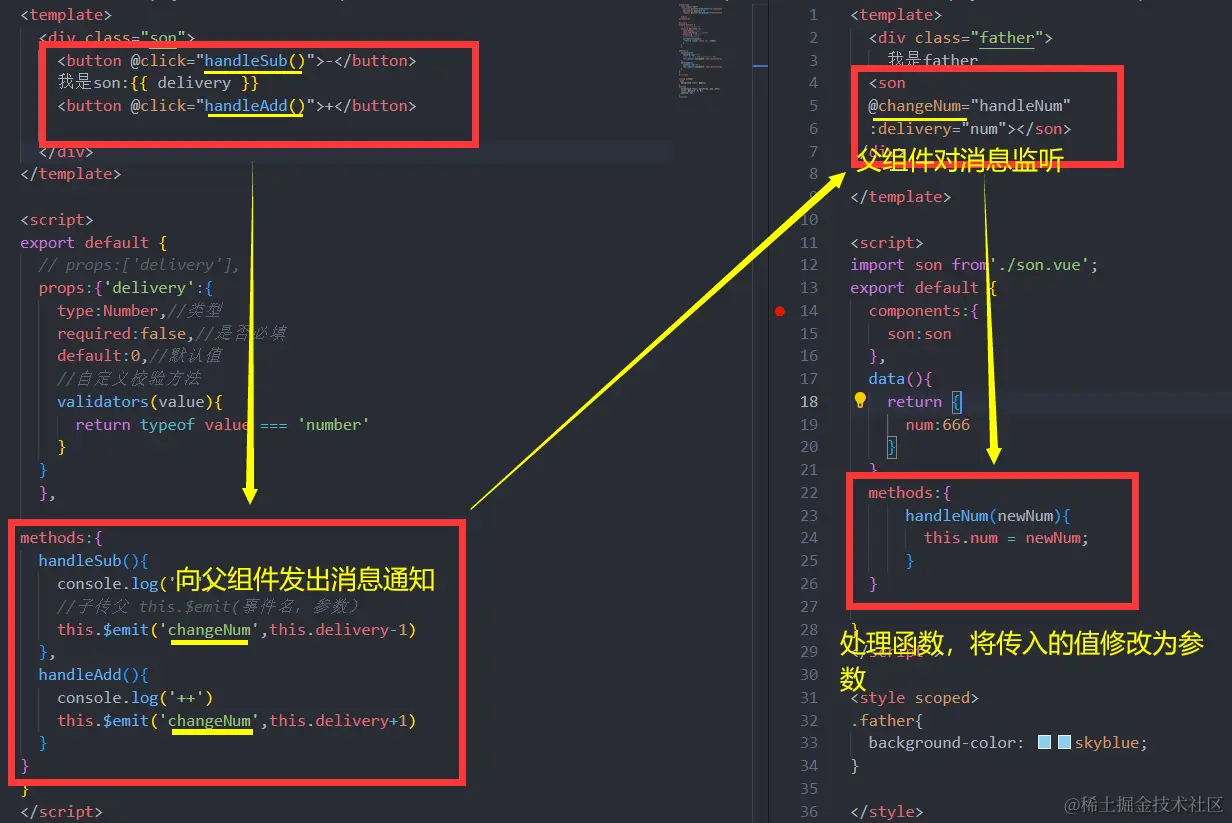Image resolution: width=1232 pixels, height=823 pixels.
Task: Click components:{ on line 14
Action: 924,311
